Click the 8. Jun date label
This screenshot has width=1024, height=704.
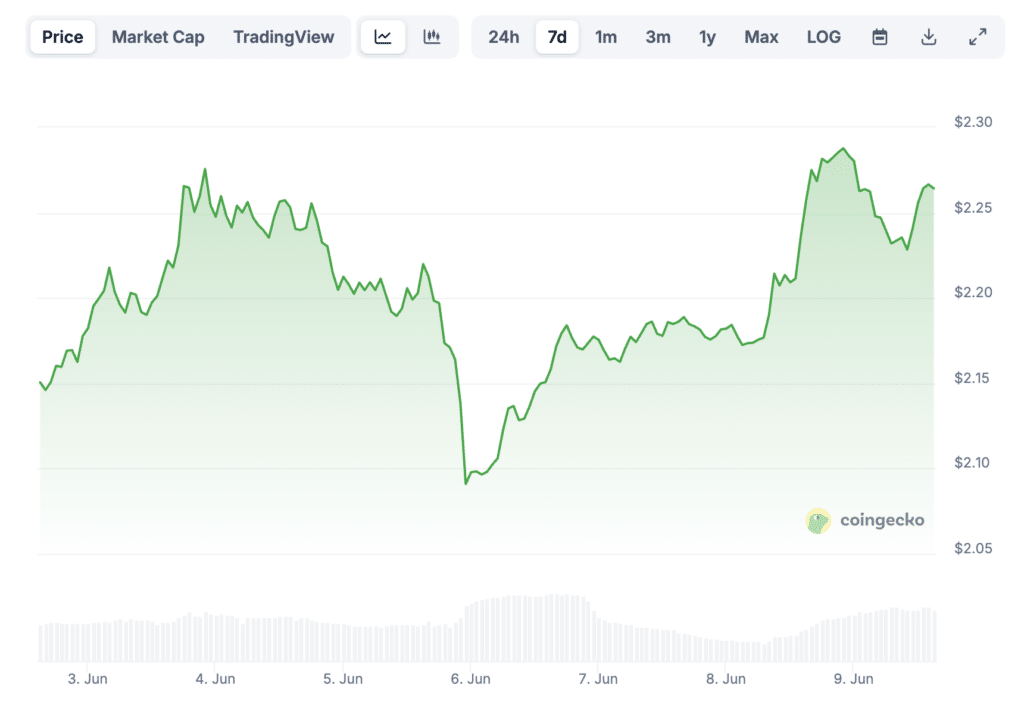pyautogui.click(x=726, y=679)
